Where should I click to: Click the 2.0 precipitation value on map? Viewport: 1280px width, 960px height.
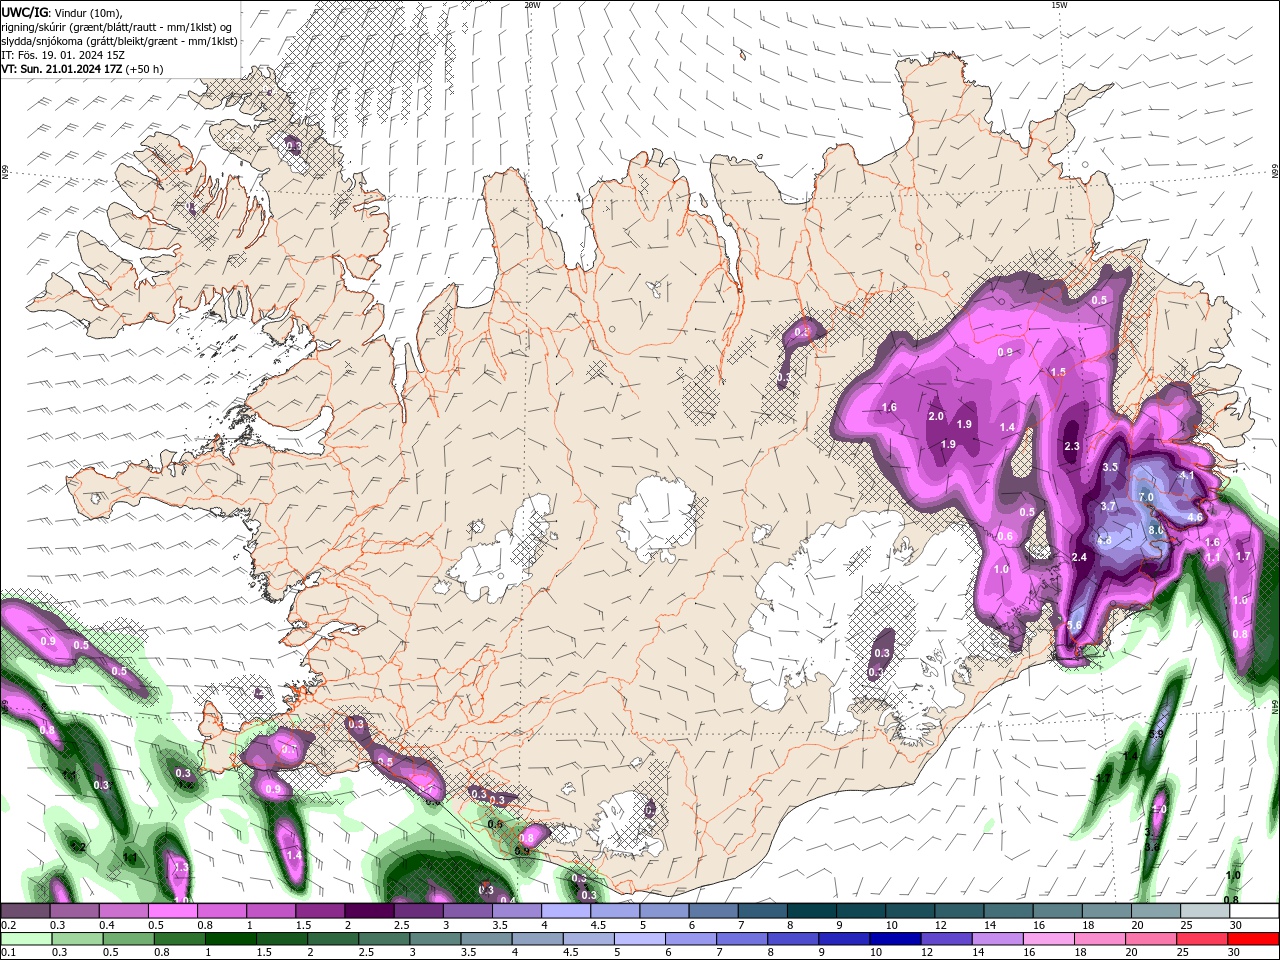pyautogui.click(x=936, y=416)
